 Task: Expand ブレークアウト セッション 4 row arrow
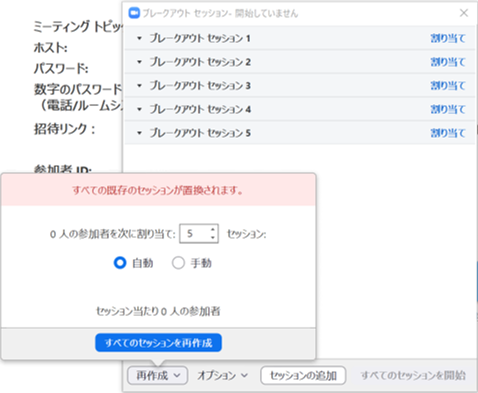pyautogui.click(x=139, y=109)
